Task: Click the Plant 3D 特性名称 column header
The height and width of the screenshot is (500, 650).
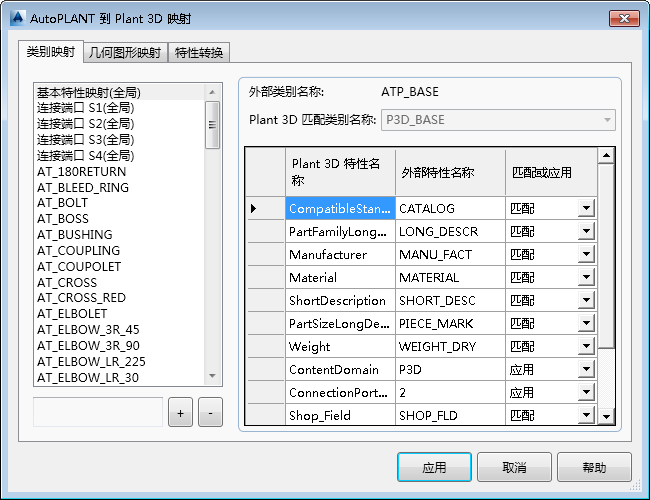Action: 340,172
